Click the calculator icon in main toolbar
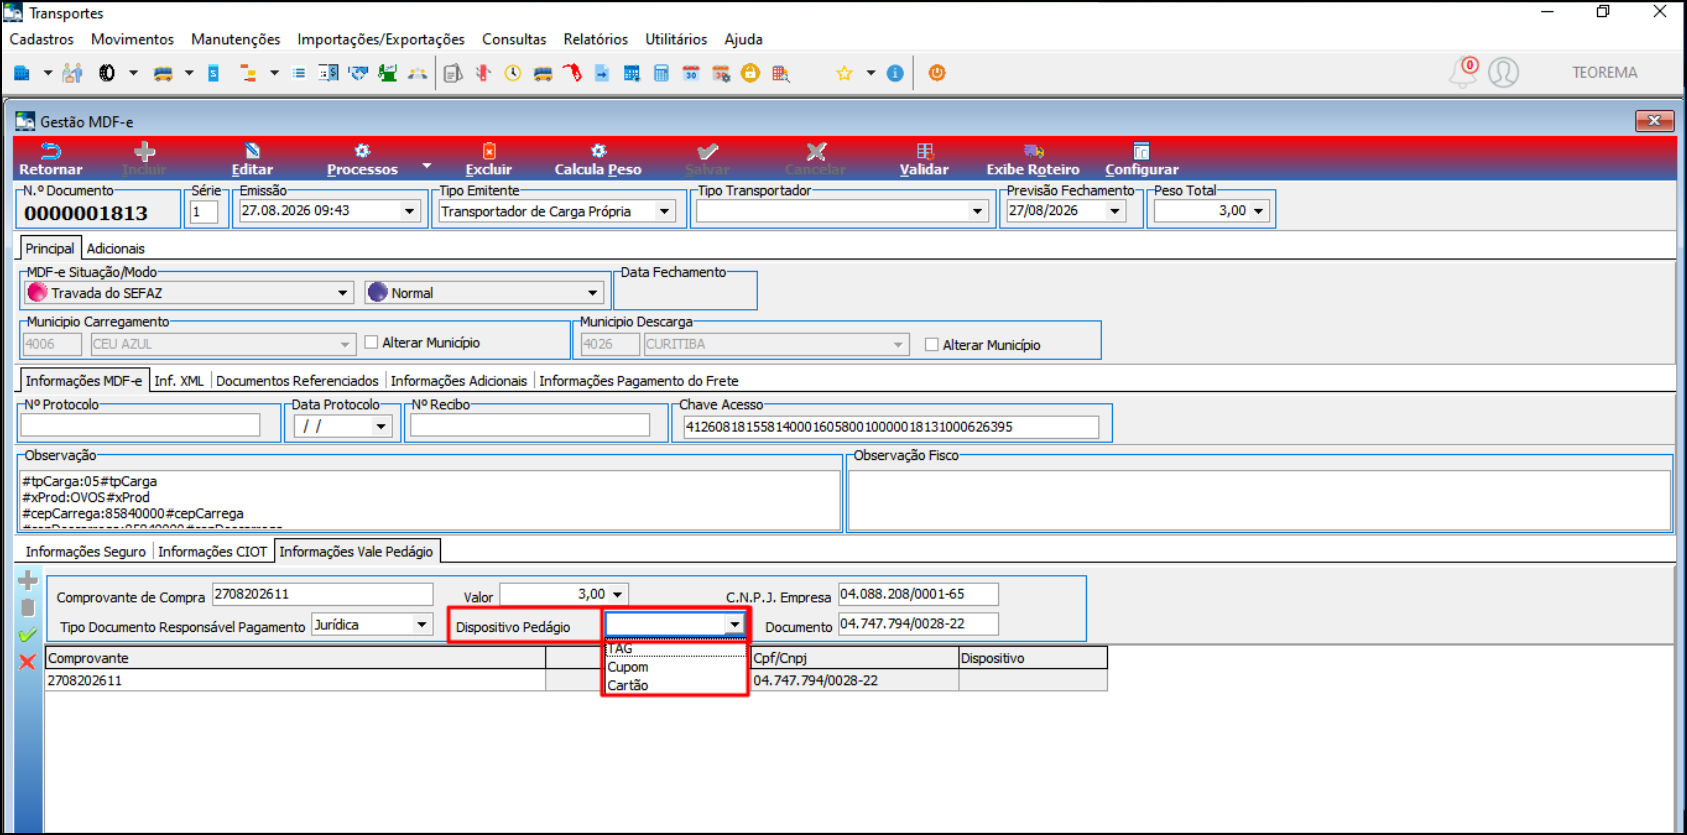Image resolution: width=1687 pixels, height=835 pixels. coord(661,73)
